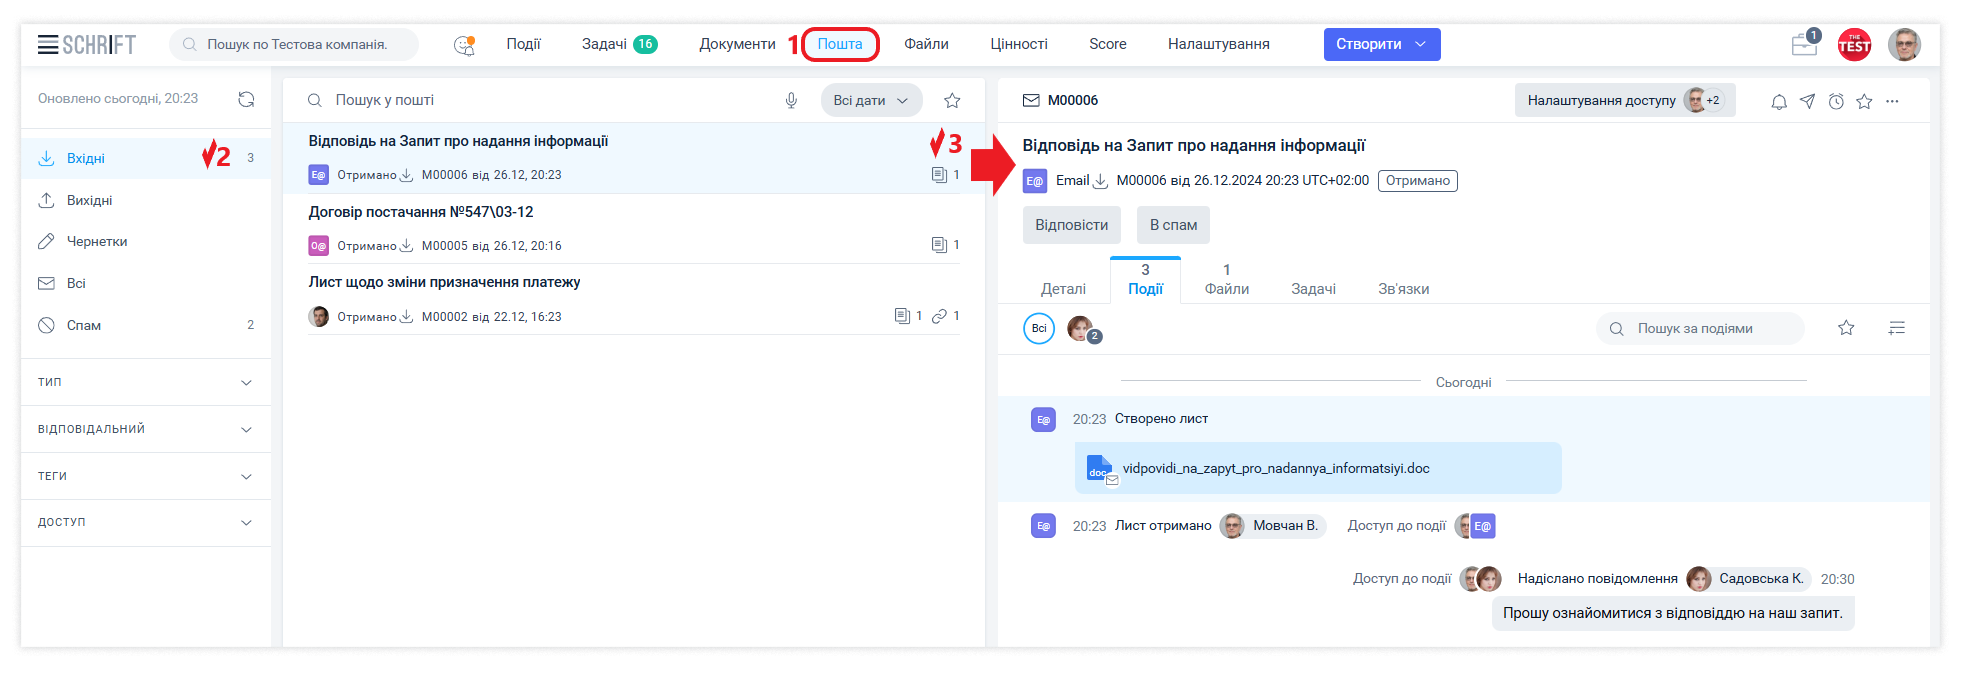This screenshot has height=674, width=1964.
Task: Open the three-dots more options menu
Action: click(1892, 101)
